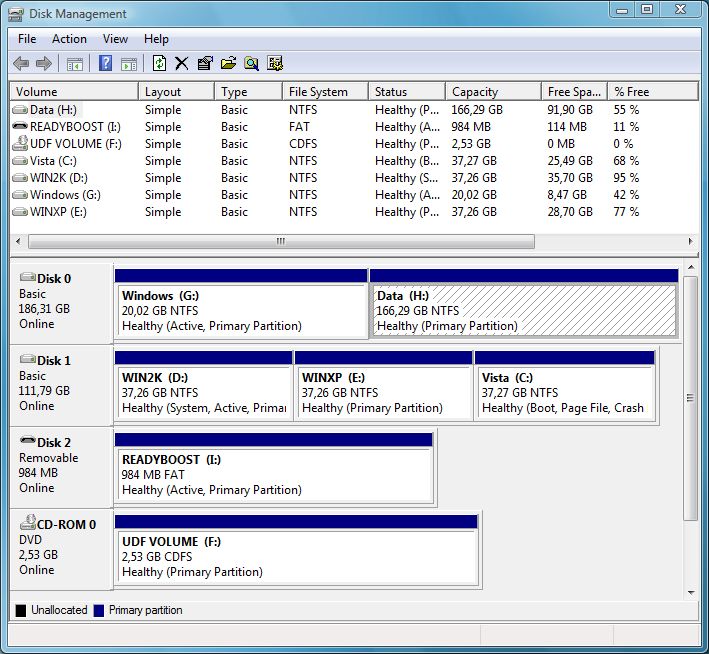Click the Disk 2 removable drive icon

[28, 440]
